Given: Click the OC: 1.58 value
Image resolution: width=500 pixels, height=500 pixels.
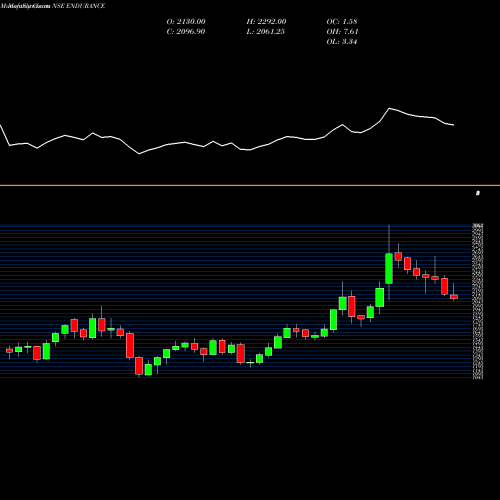Looking at the screenshot, I should 342,22.
